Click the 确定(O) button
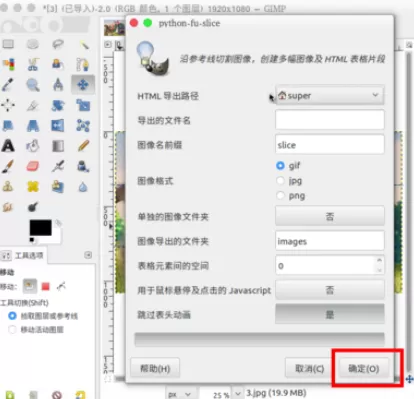The height and width of the screenshot is (399, 414). 364,368
